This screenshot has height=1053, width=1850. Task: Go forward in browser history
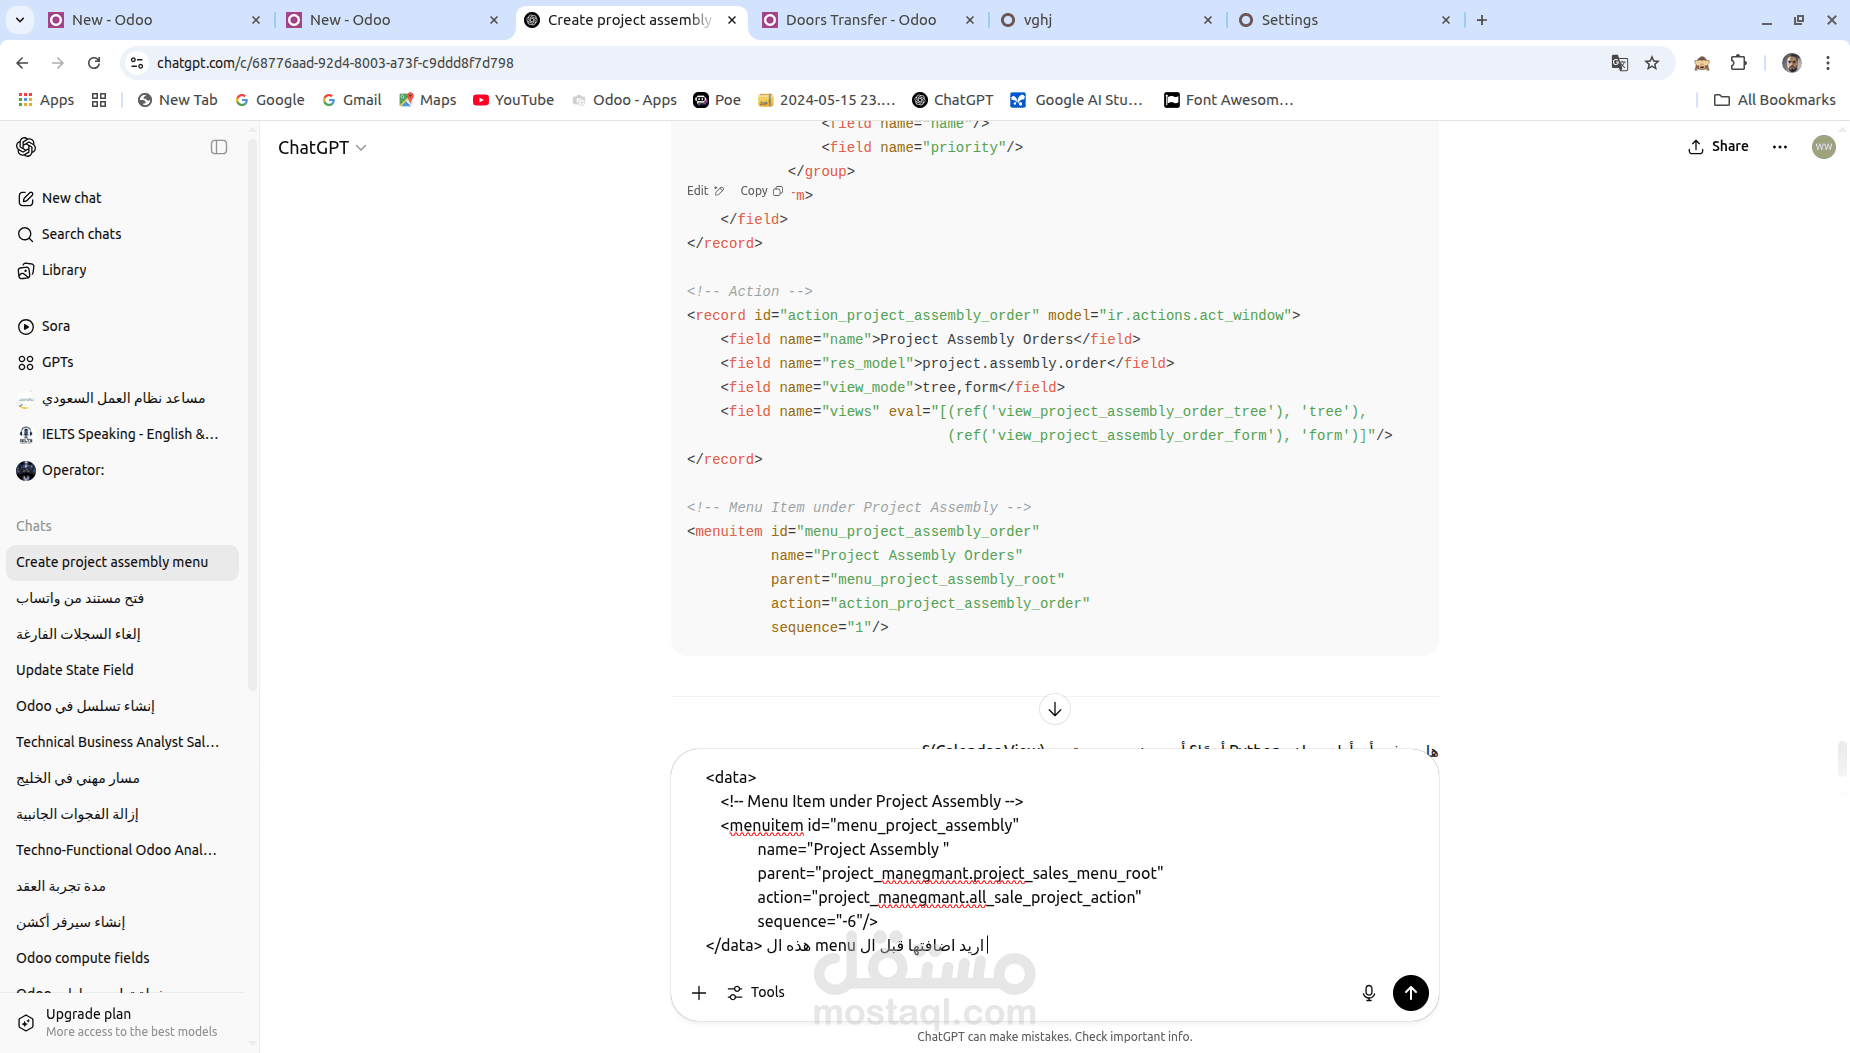coord(58,63)
